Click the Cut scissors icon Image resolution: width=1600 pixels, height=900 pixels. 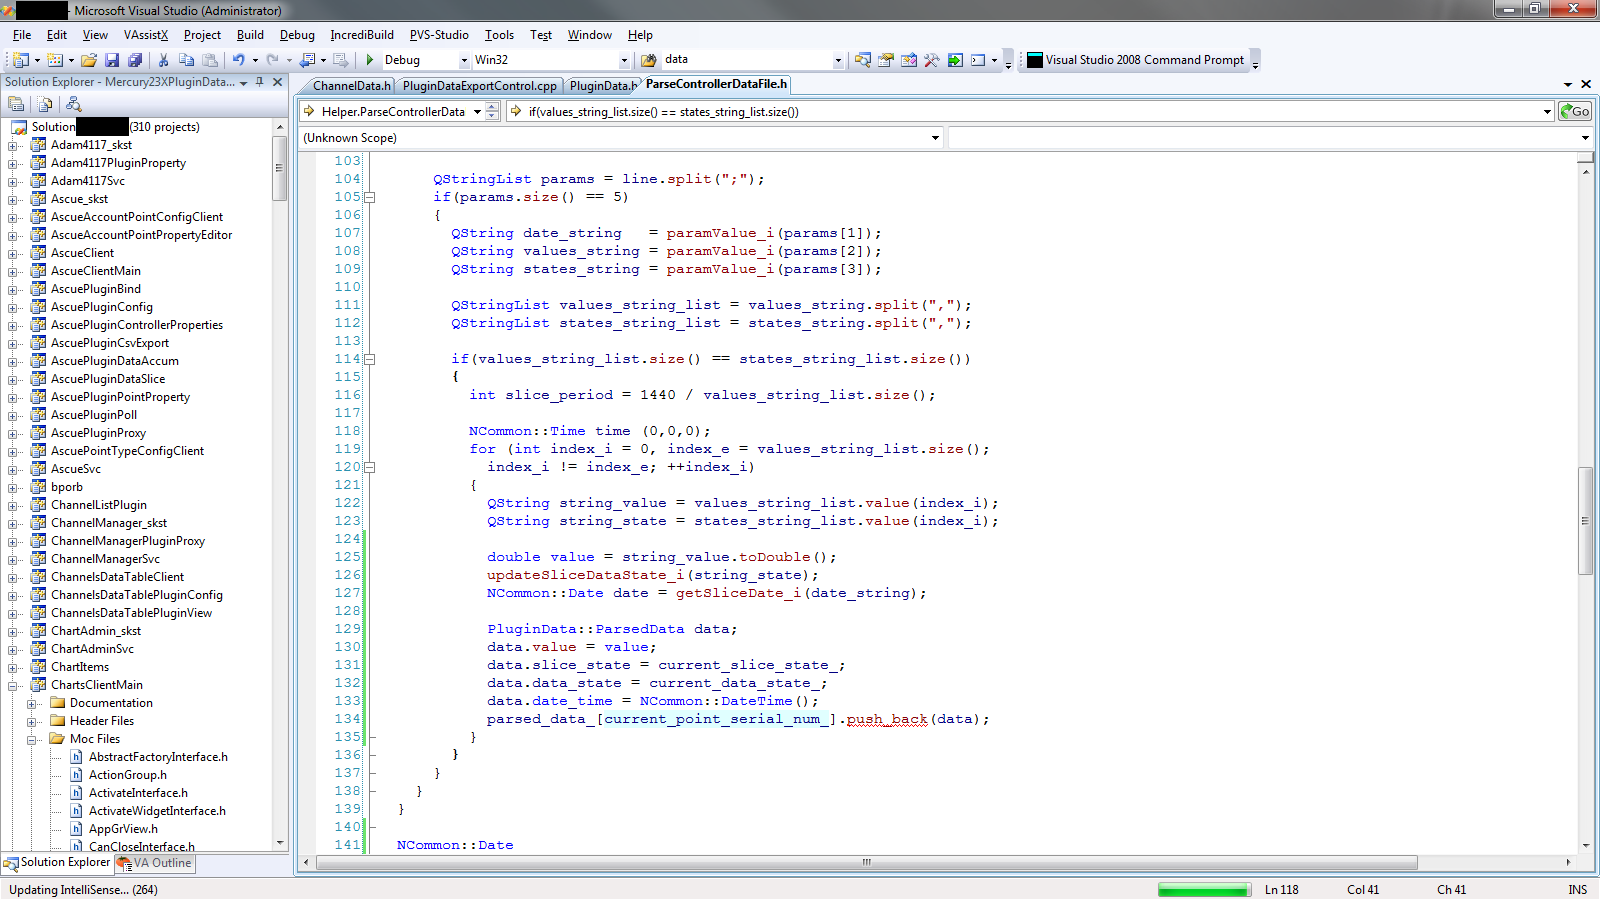(163, 60)
